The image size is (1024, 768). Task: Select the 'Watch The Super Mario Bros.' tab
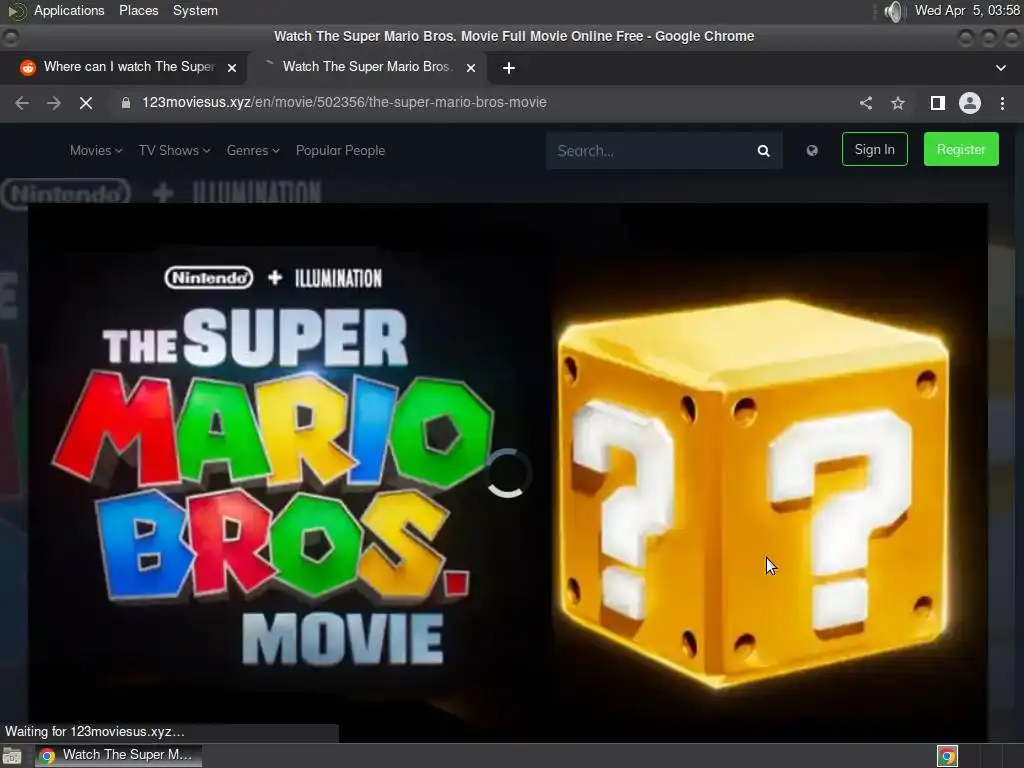click(366, 67)
